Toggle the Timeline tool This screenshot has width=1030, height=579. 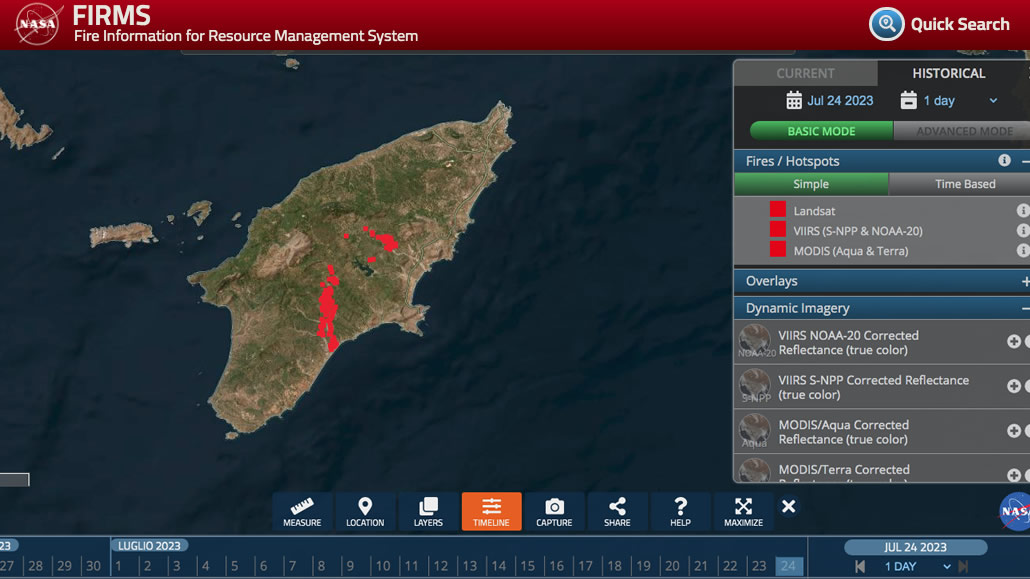[491, 511]
